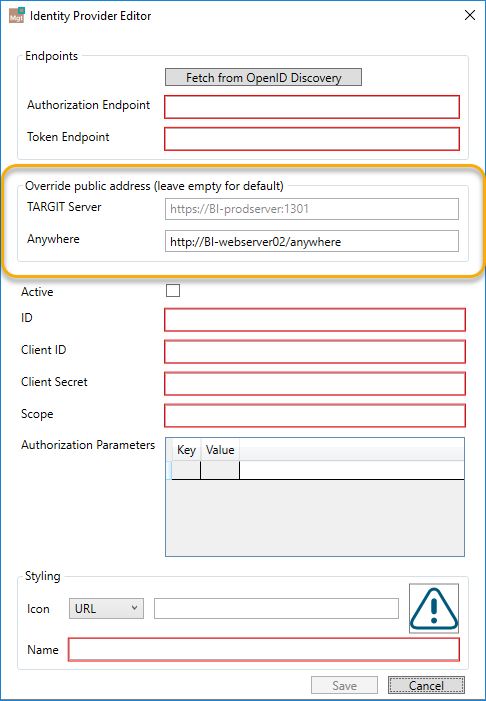The width and height of the screenshot is (486, 701).
Task: Close the Identity Provider Editor dialog
Action: [469, 15]
